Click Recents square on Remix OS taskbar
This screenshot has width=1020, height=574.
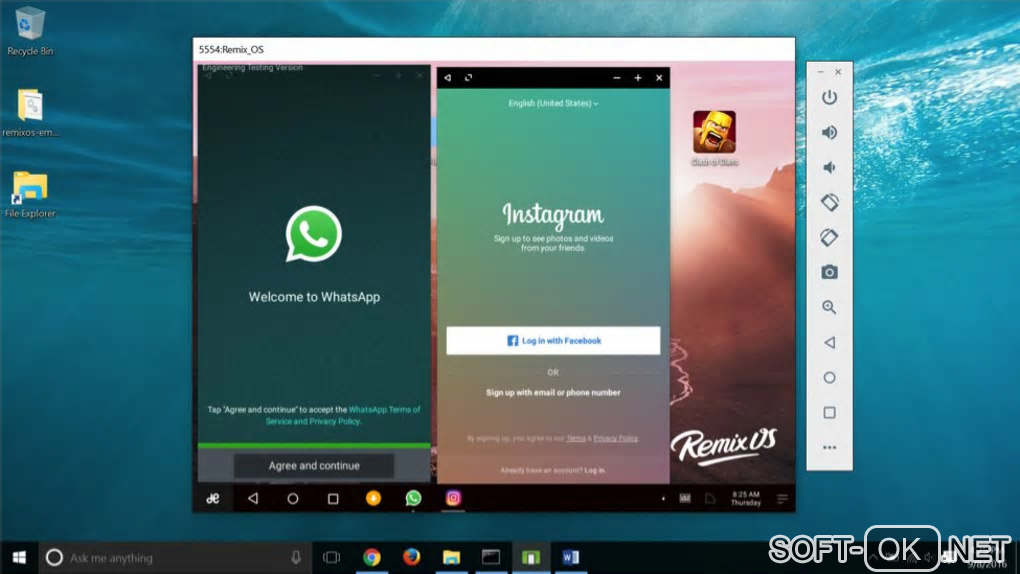333,499
